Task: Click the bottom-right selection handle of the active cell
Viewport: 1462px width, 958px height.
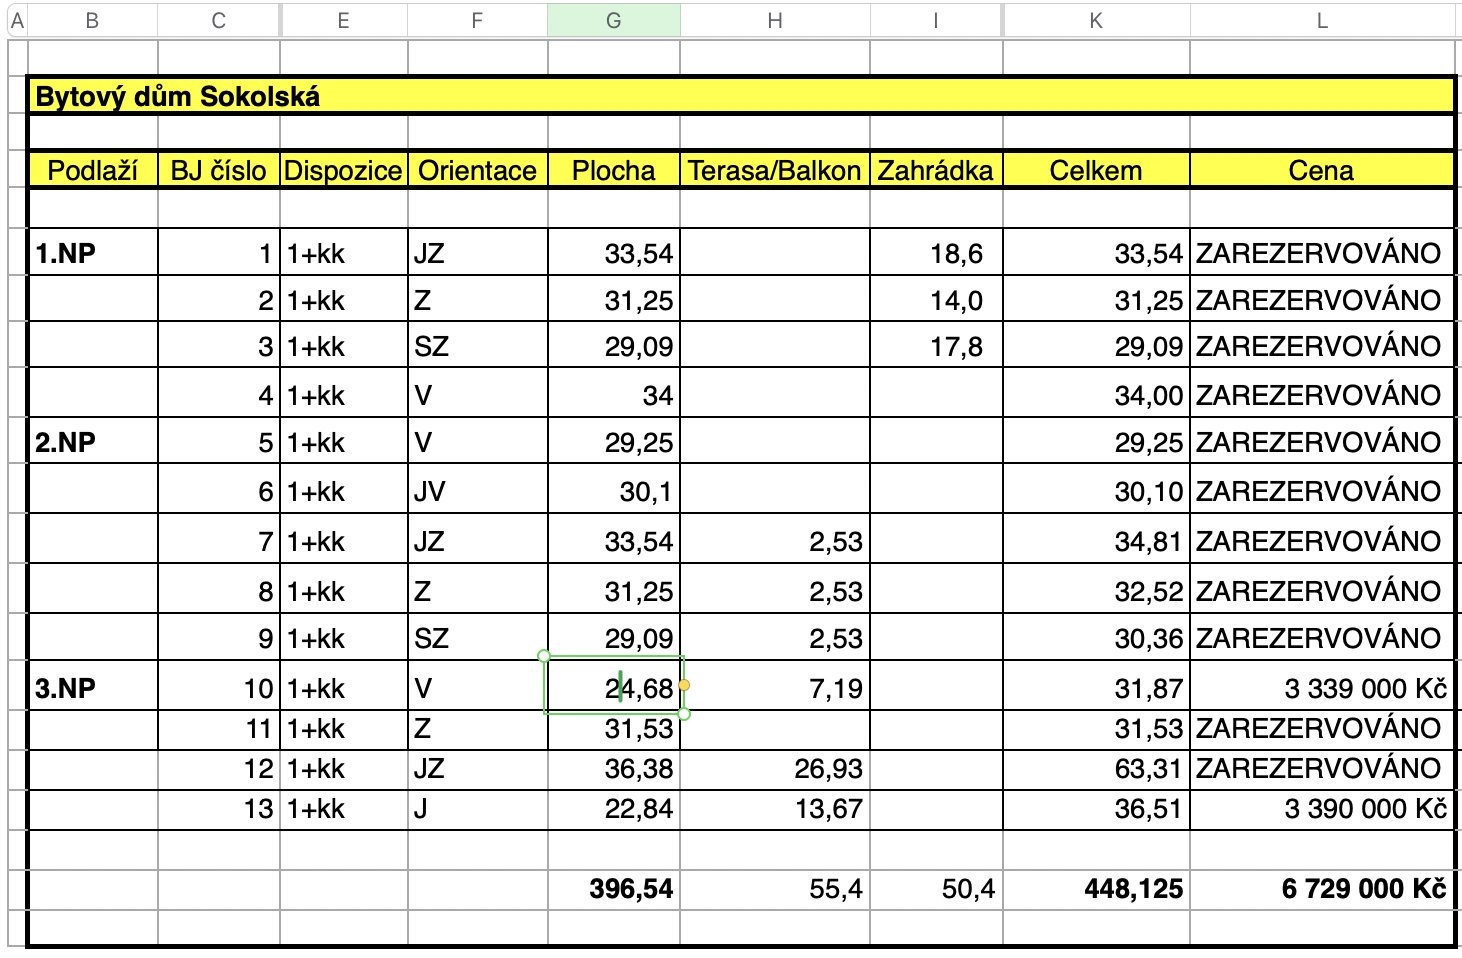Action: click(684, 714)
